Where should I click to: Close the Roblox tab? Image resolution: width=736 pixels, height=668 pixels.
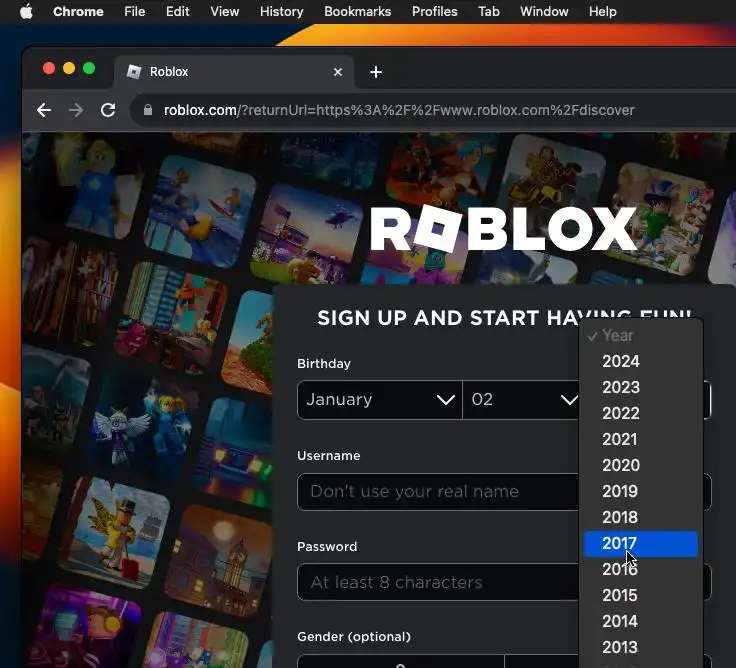[x=338, y=72]
